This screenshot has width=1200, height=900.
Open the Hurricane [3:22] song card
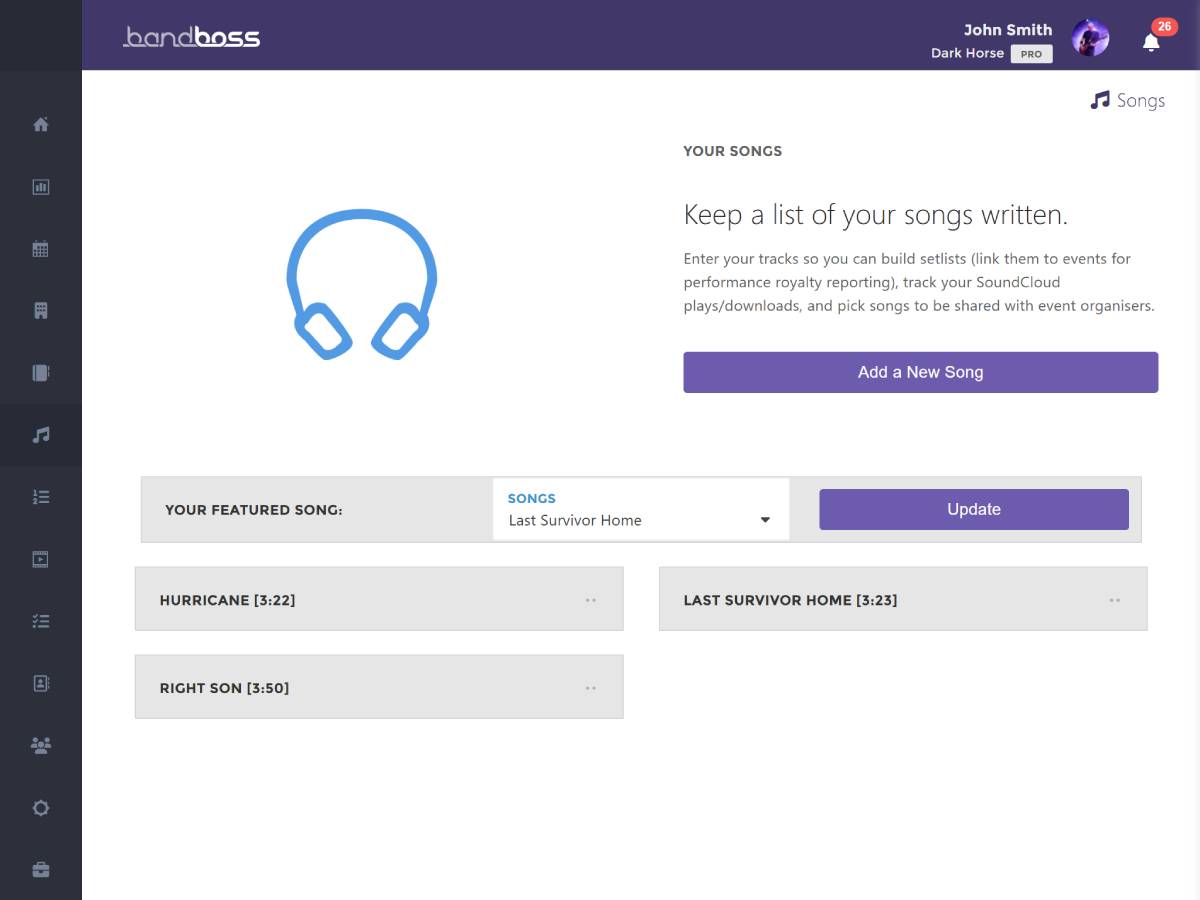click(379, 599)
